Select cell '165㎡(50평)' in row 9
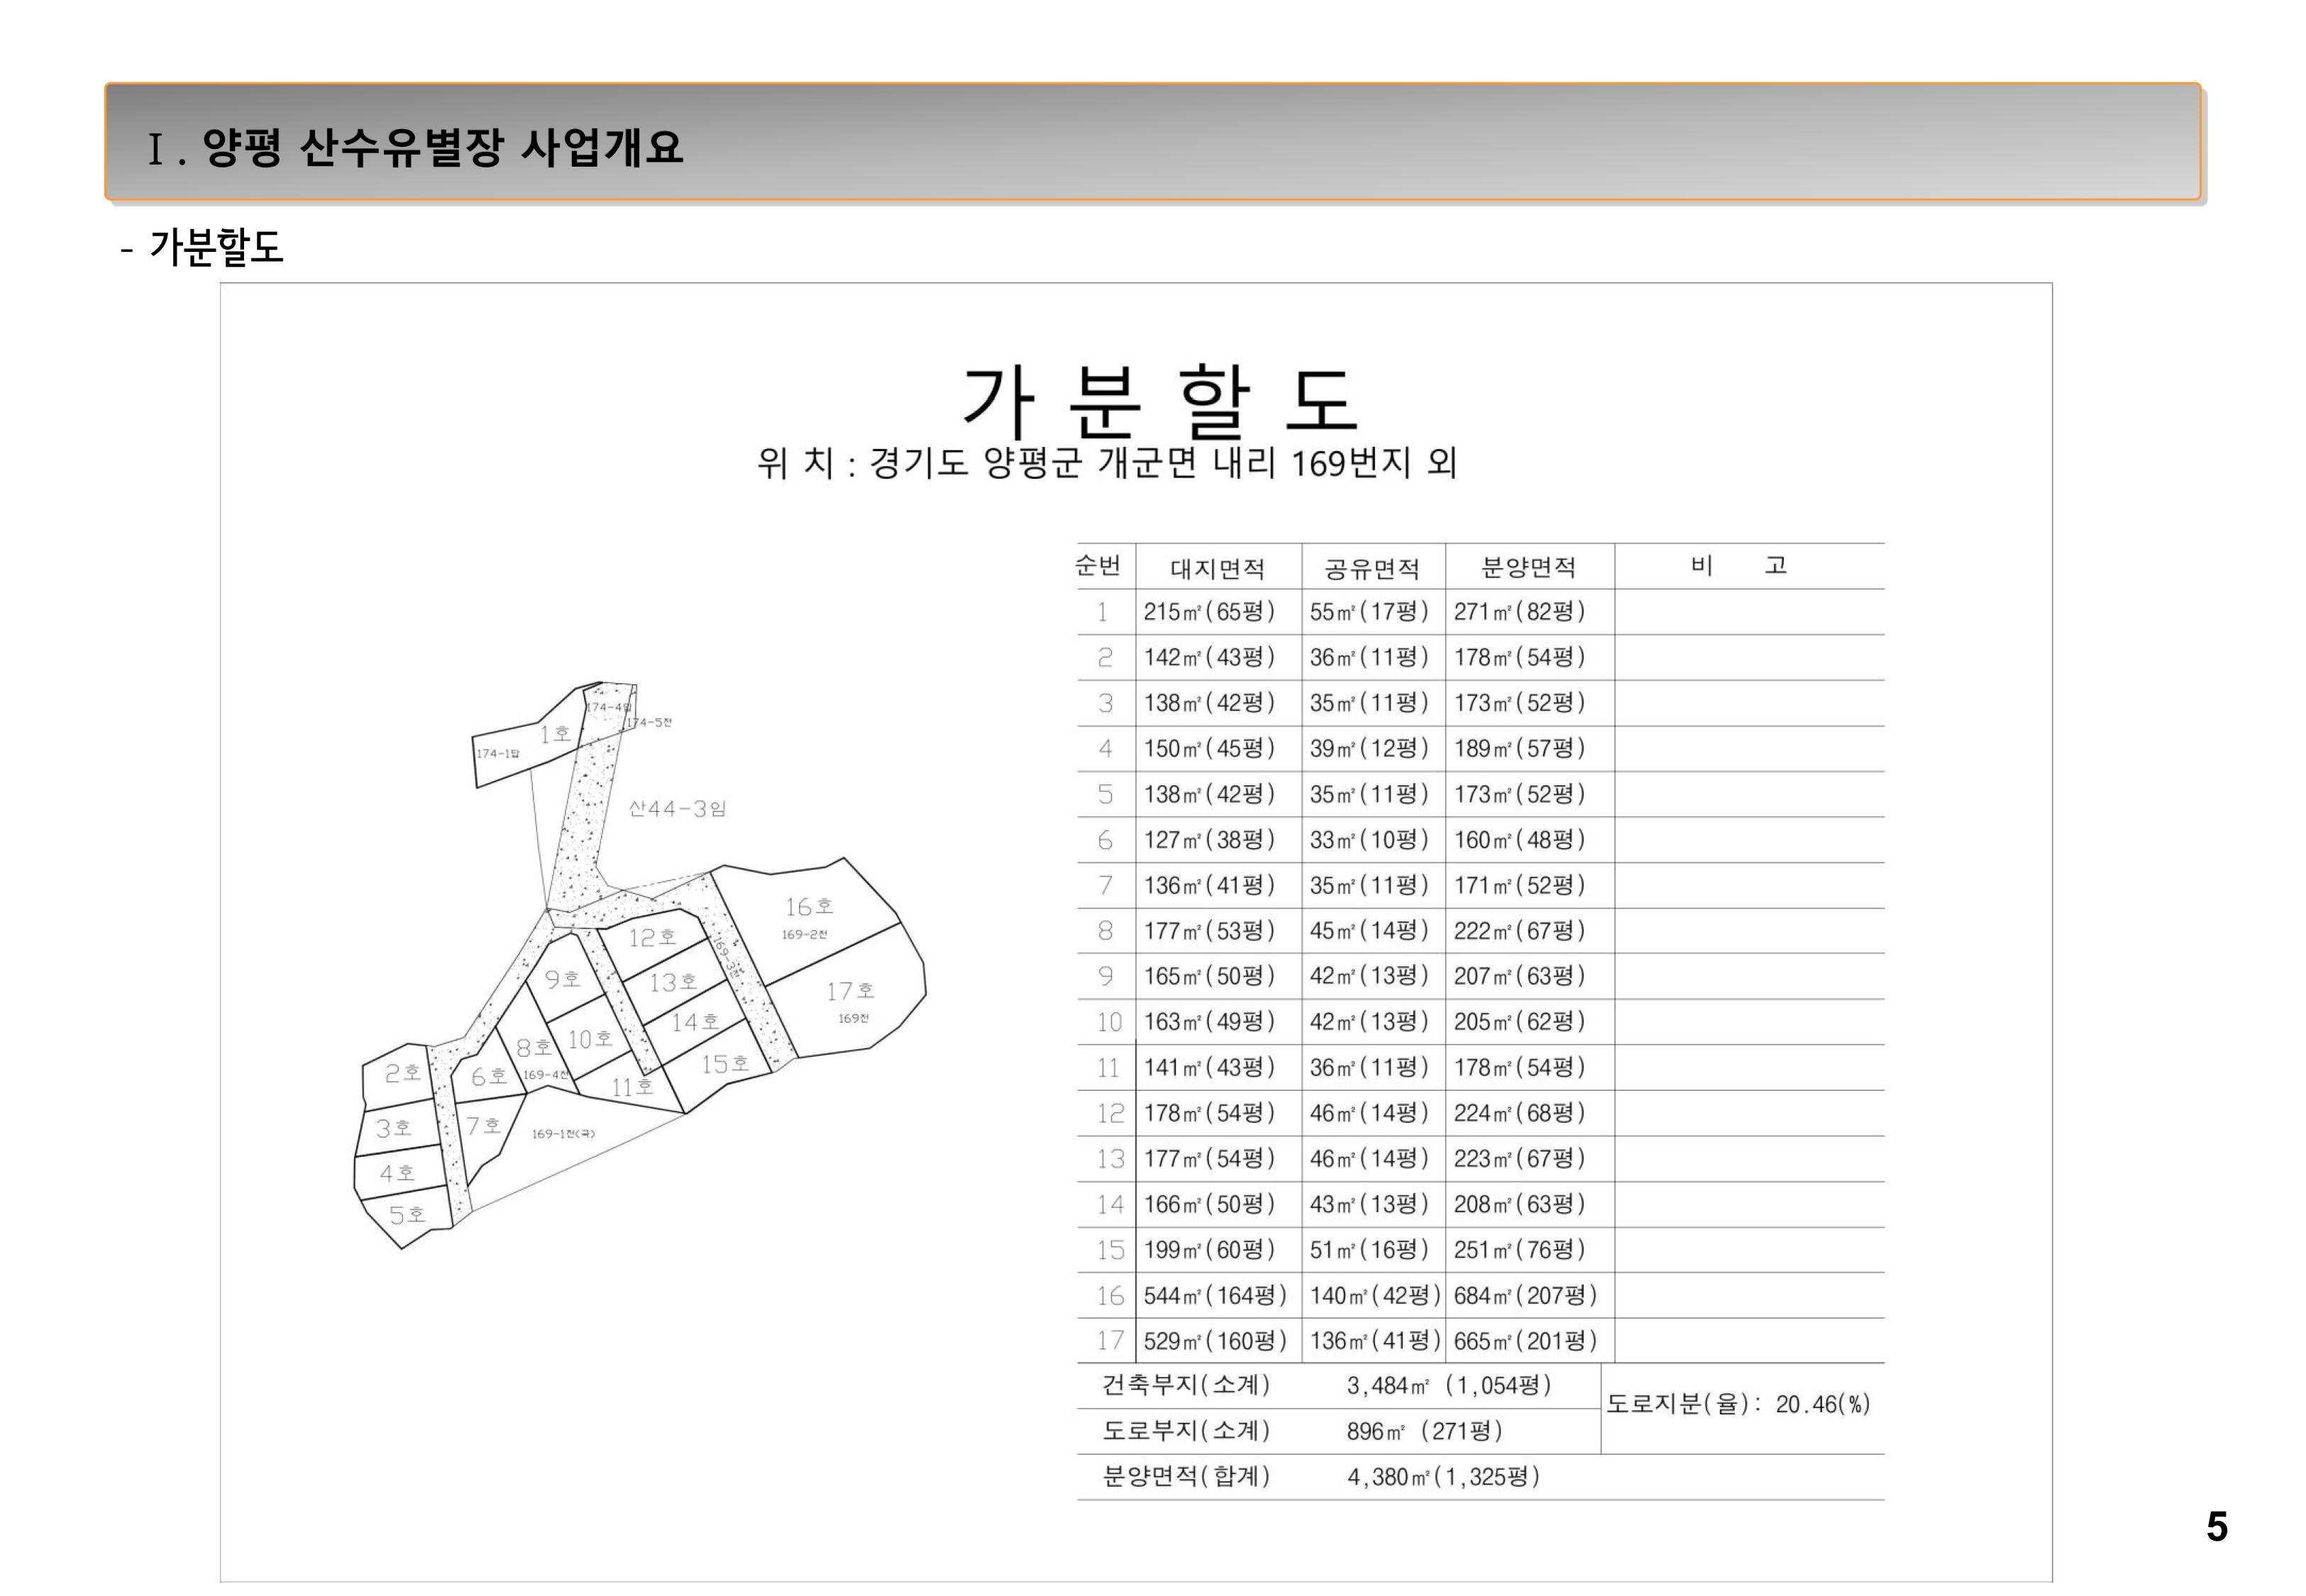 pos(1209,976)
